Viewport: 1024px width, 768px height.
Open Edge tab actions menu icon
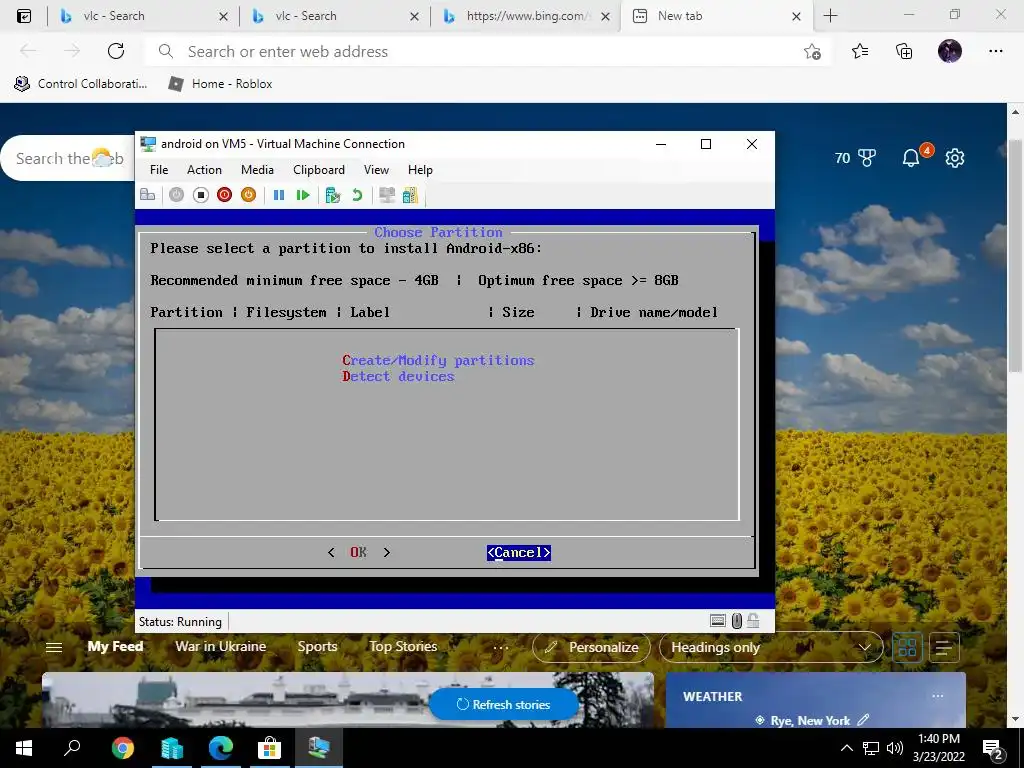pos(24,16)
